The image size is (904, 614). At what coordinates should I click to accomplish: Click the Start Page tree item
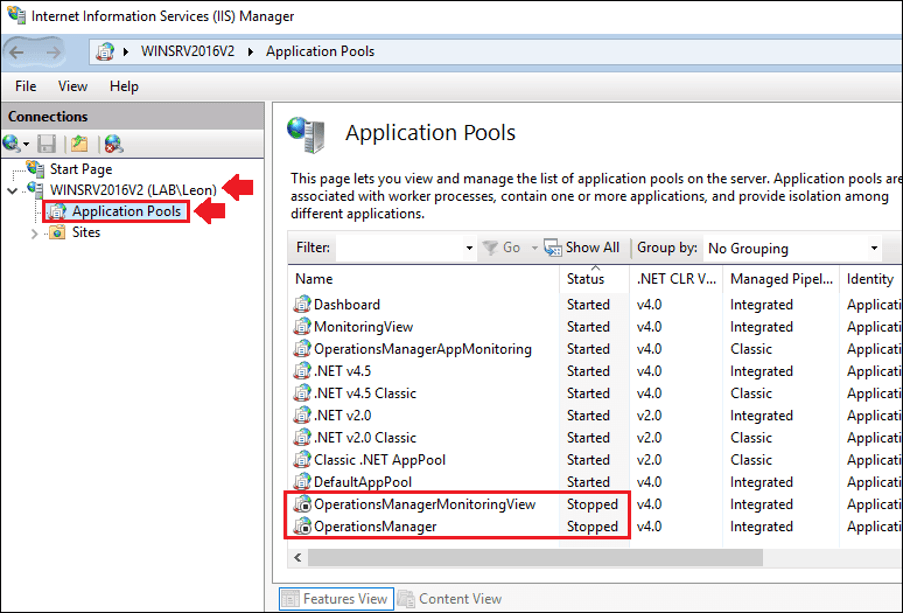[x=83, y=169]
